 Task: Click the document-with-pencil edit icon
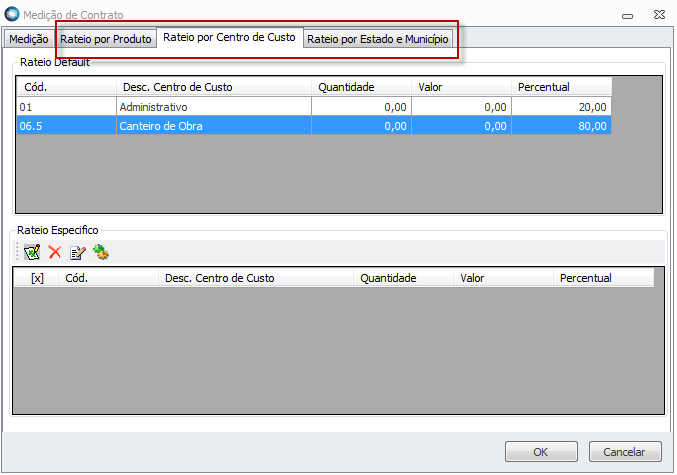click(x=78, y=252)
